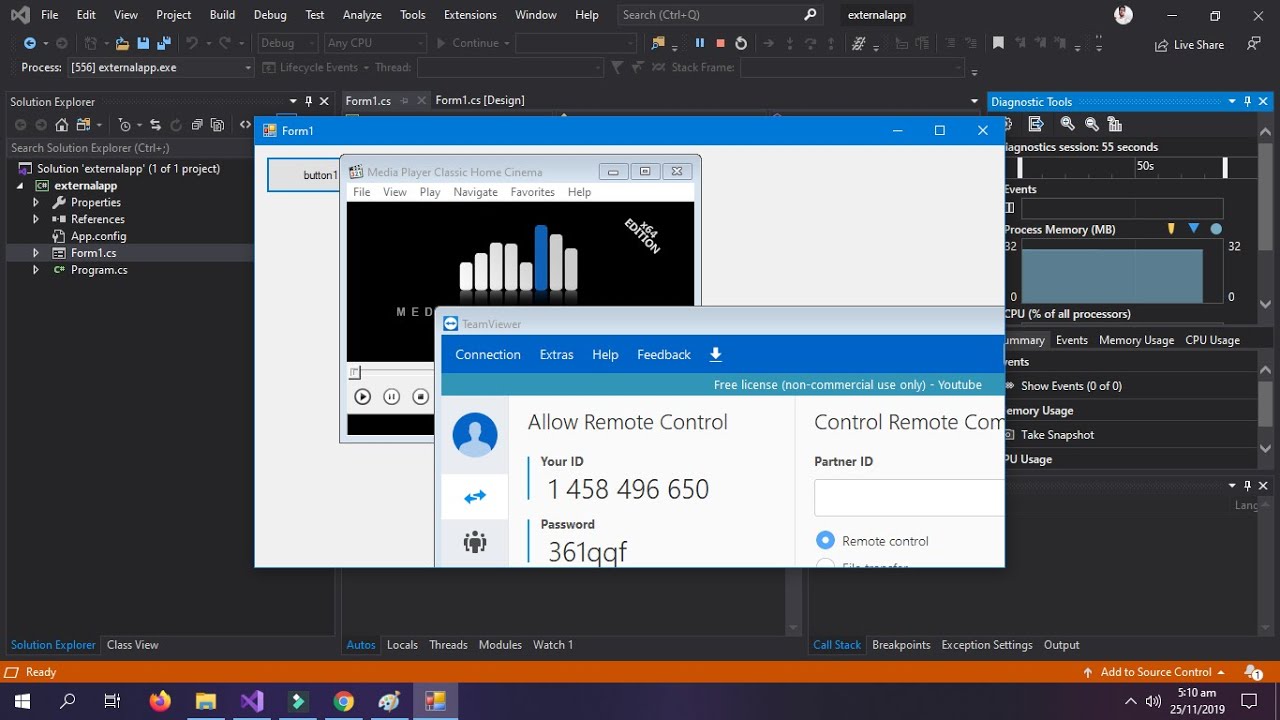1280x720 pixels.
Task: Open the Favorites menu in Media Player Classic
Action: tap(532, 192)
